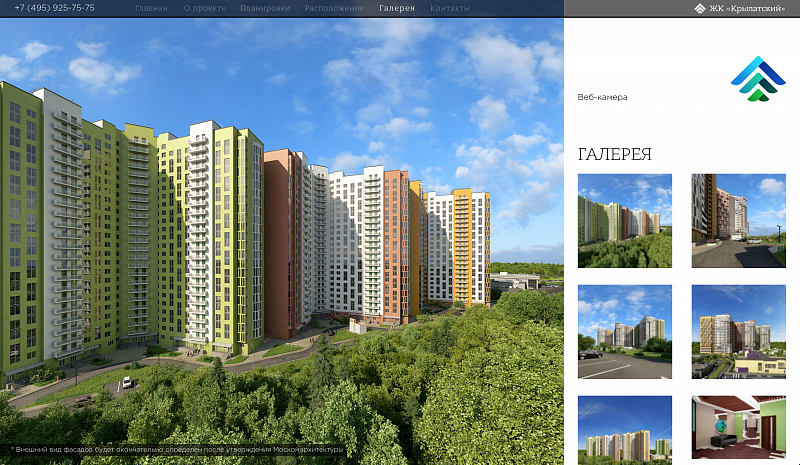Screen dimensions: 800x465
Task: Call the phone number +7 (495) 925-75-75
Action: click(55, 8)
